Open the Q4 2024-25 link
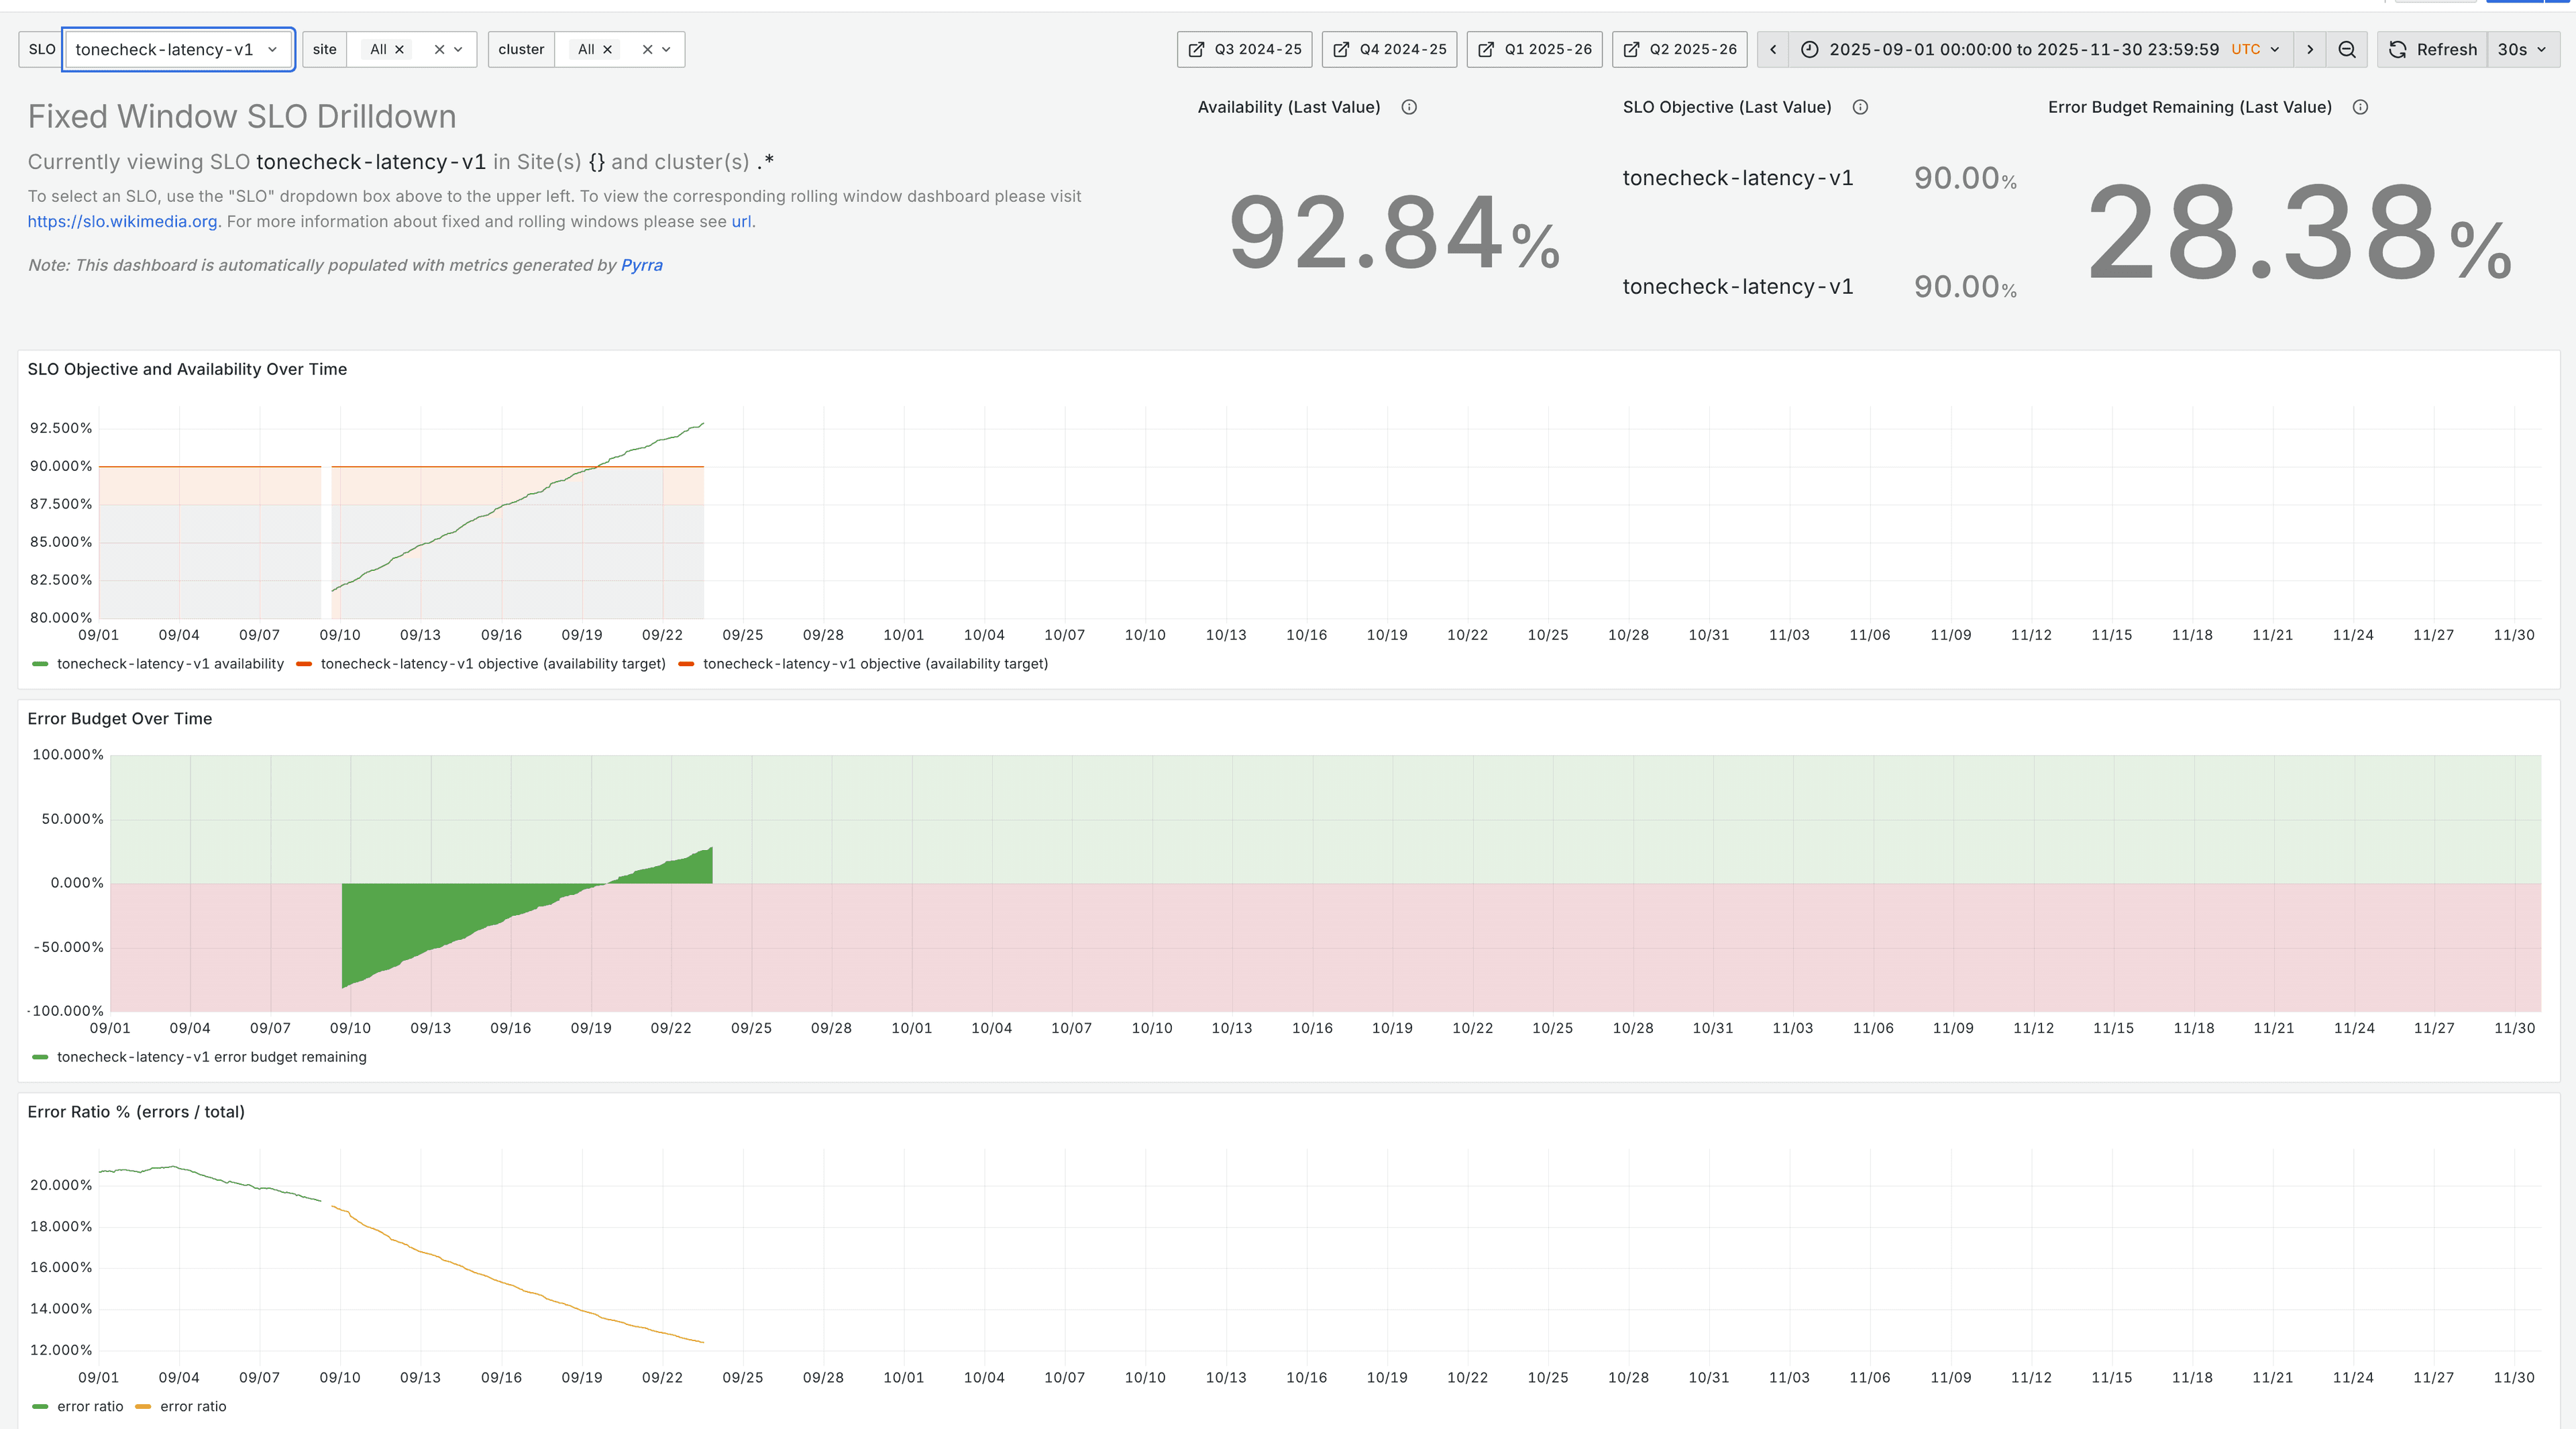The width and height of the screenshot is (2576, 1429). [1390, 49]
